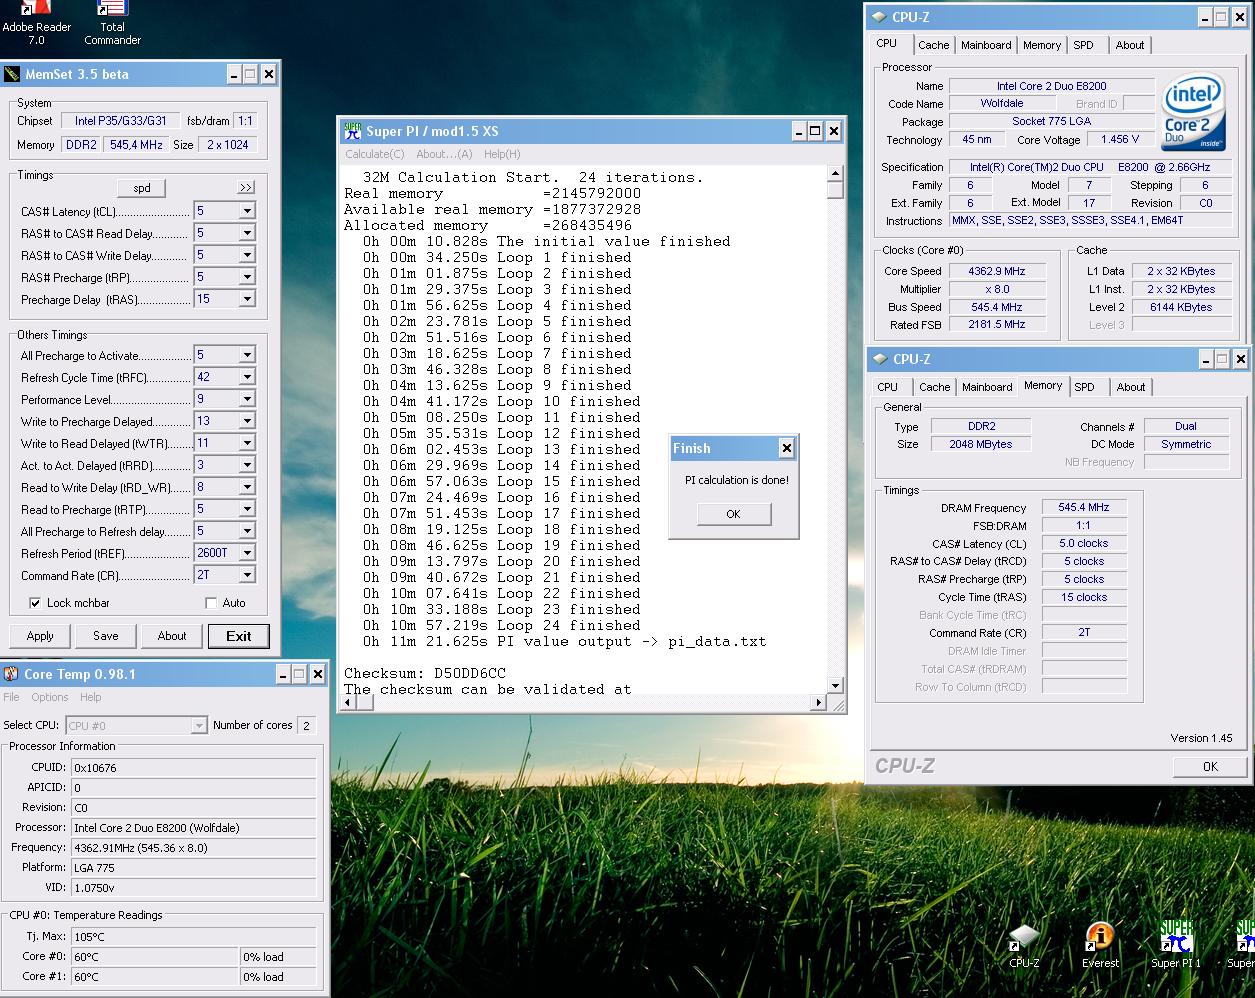1255x998 pixels.
Task: Click Frequency value 4362.91MHz in Core Temp
Action: [194, 848]
